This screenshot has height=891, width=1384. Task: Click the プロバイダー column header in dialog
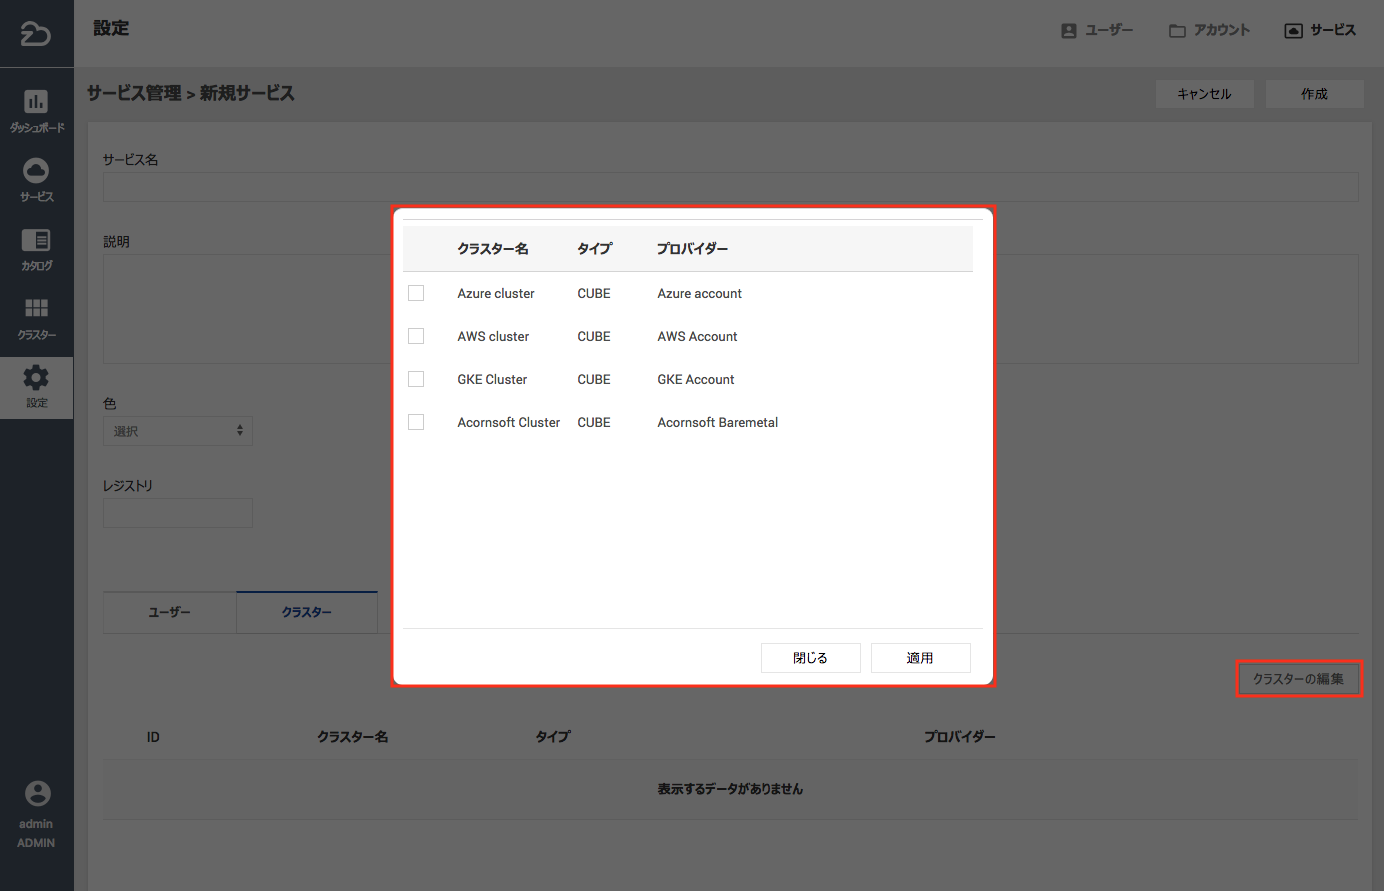click(x=692, y=248)
